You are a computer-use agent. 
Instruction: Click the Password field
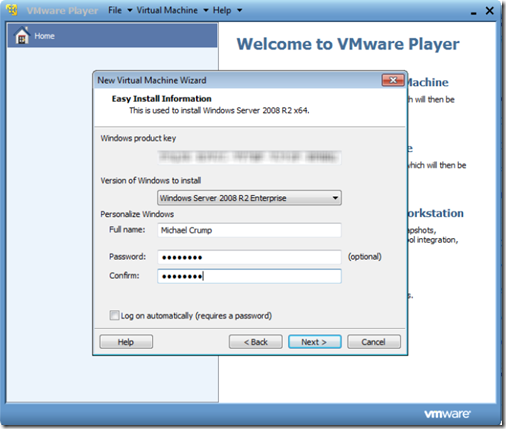pos(249,257)
